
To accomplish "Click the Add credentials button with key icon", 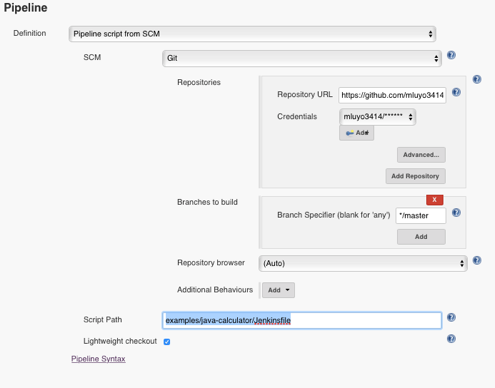I will click(356, 133).
